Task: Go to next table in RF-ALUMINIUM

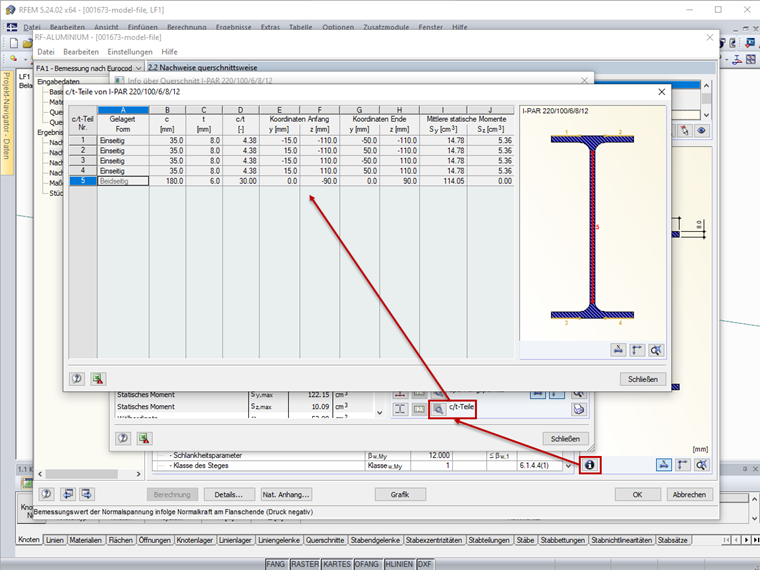Action: point(87,494)
